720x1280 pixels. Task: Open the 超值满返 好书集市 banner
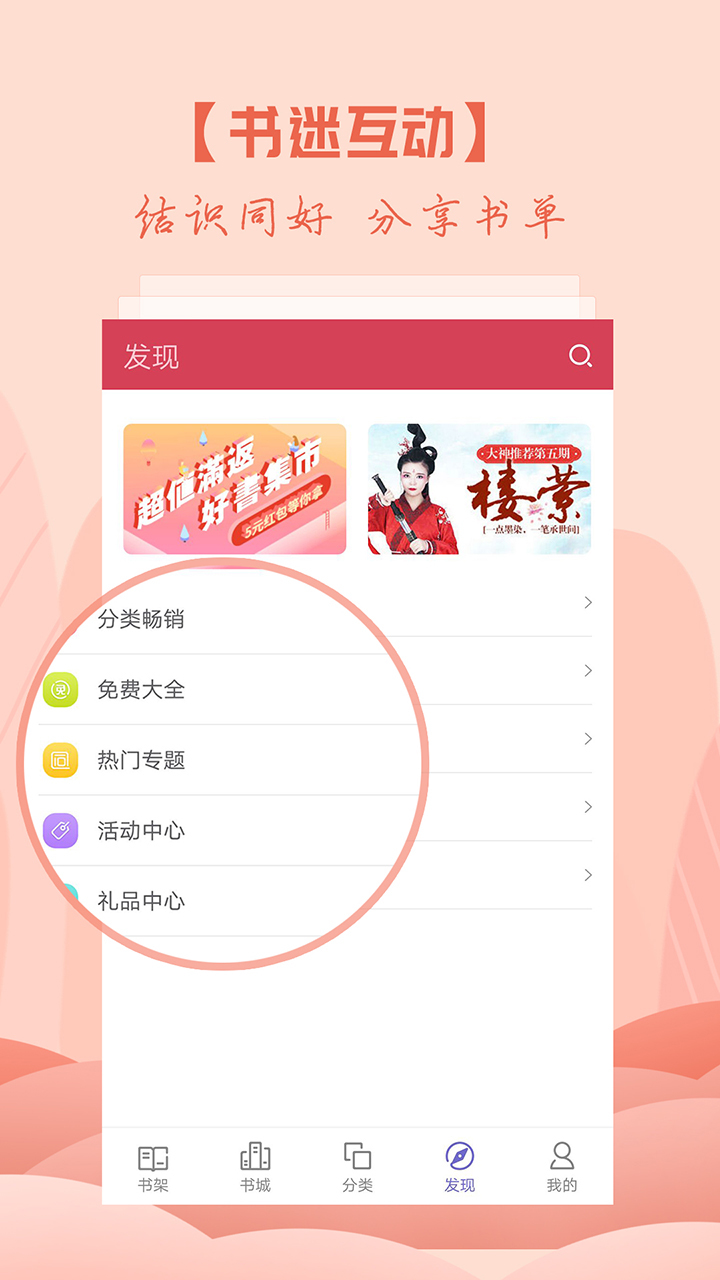(235, 489)
